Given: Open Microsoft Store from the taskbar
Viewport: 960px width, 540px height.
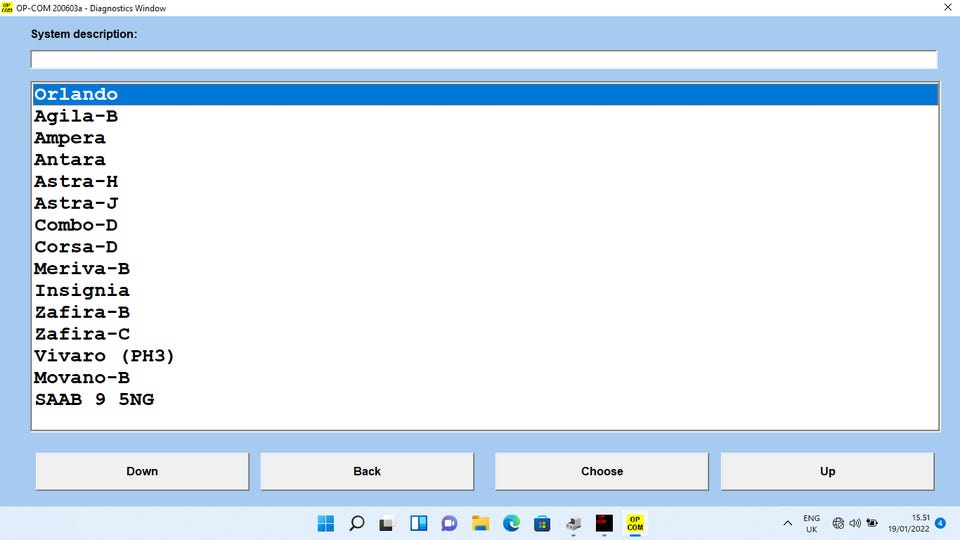Looking at the screenshot, I should [x=542, y=523].
